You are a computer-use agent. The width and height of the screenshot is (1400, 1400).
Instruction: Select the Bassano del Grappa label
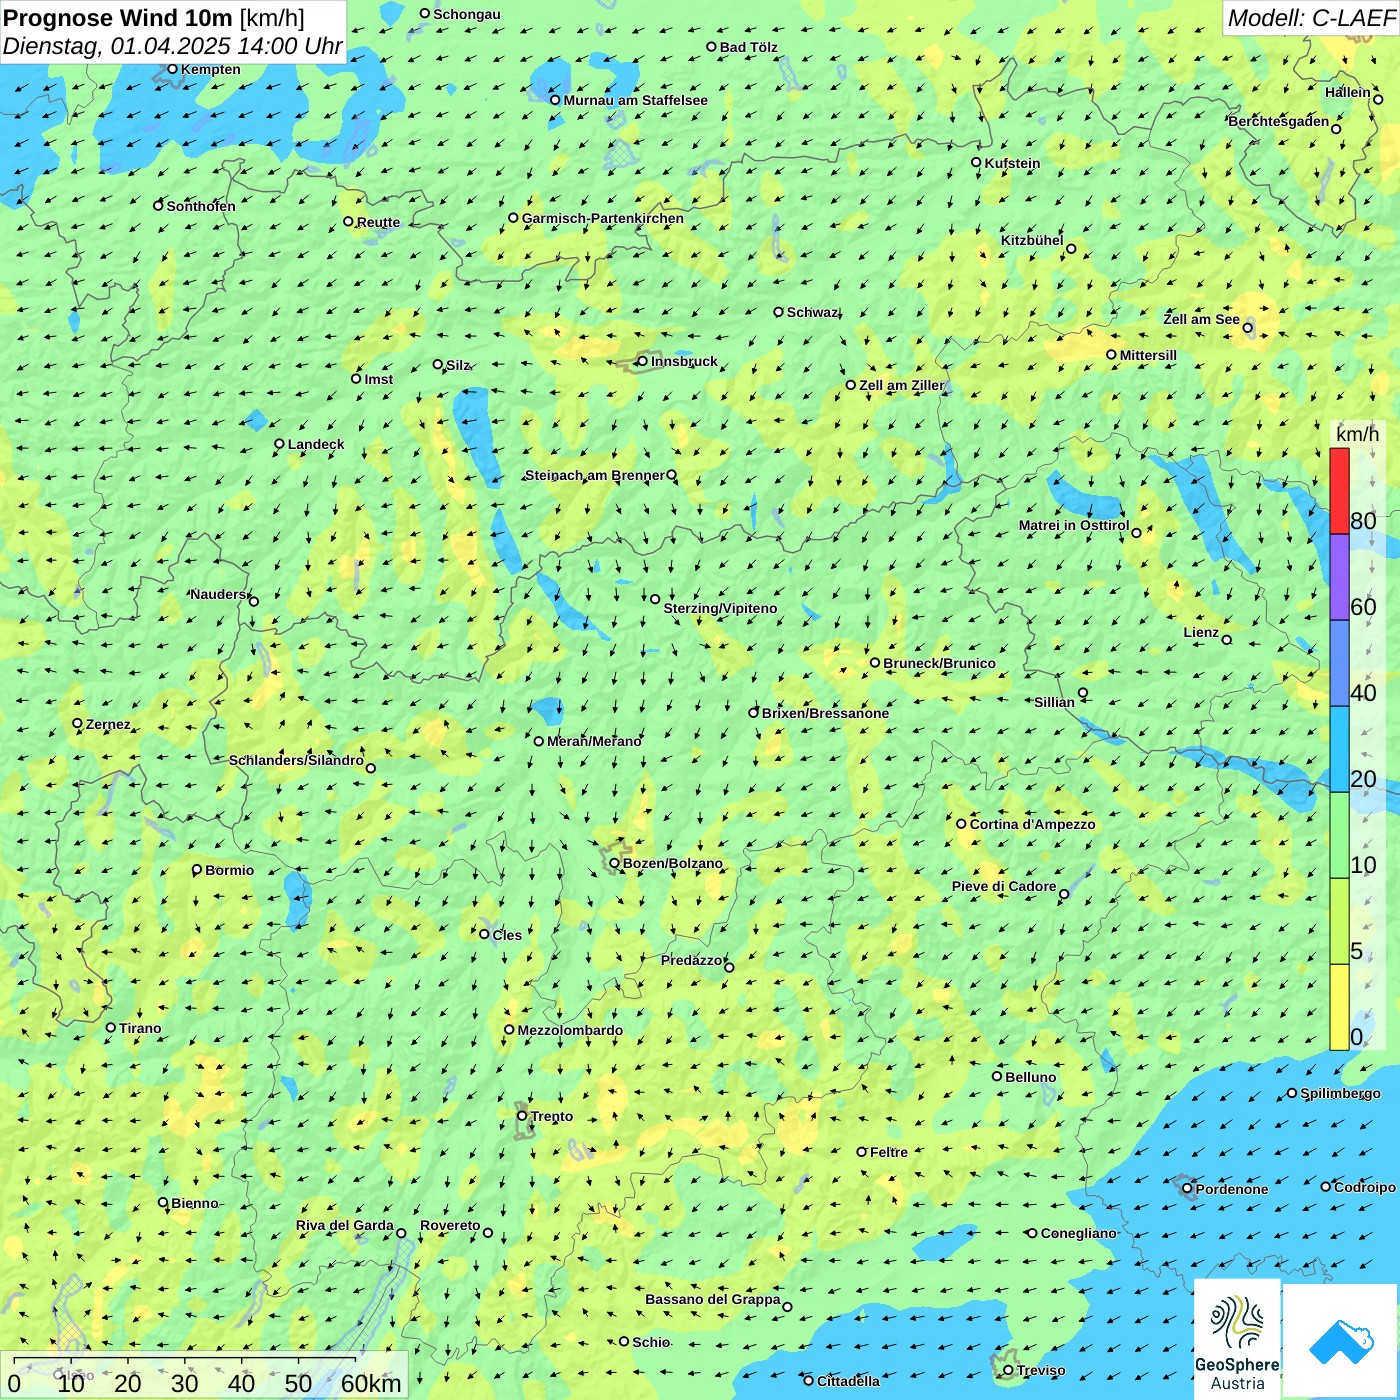[712, 1299]
